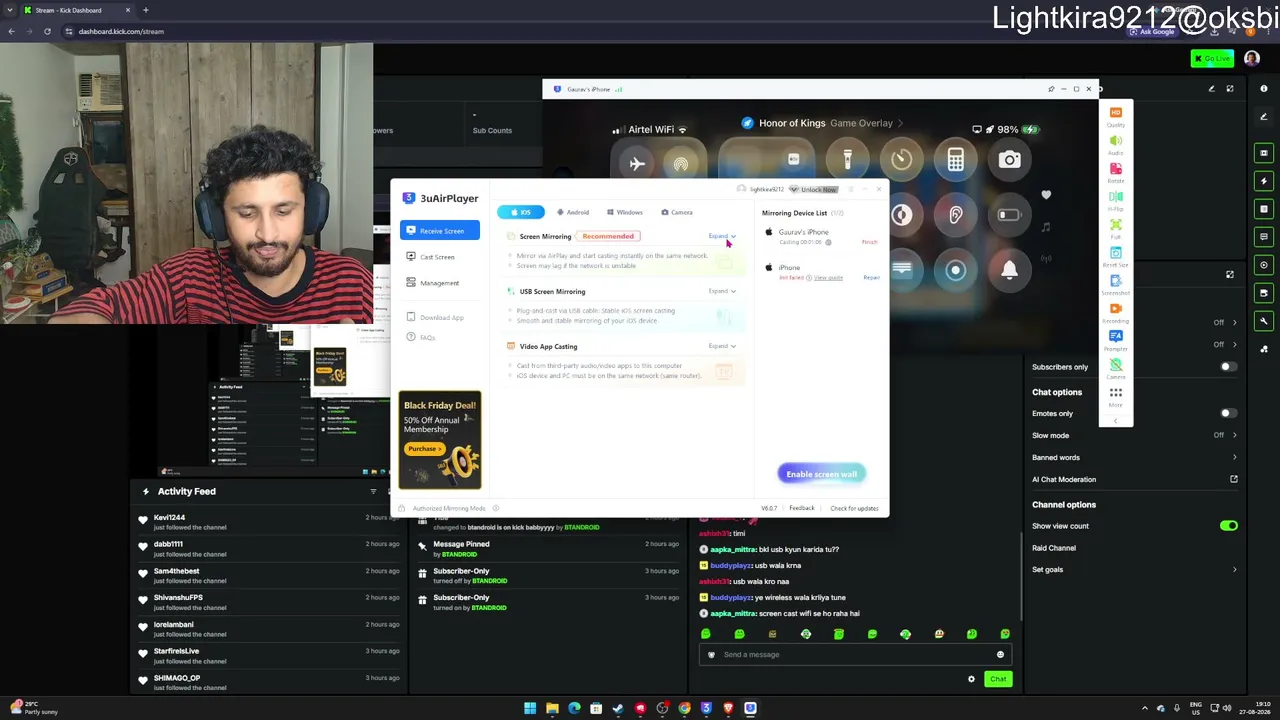Expand the Set goals option

coord(1133,569)
